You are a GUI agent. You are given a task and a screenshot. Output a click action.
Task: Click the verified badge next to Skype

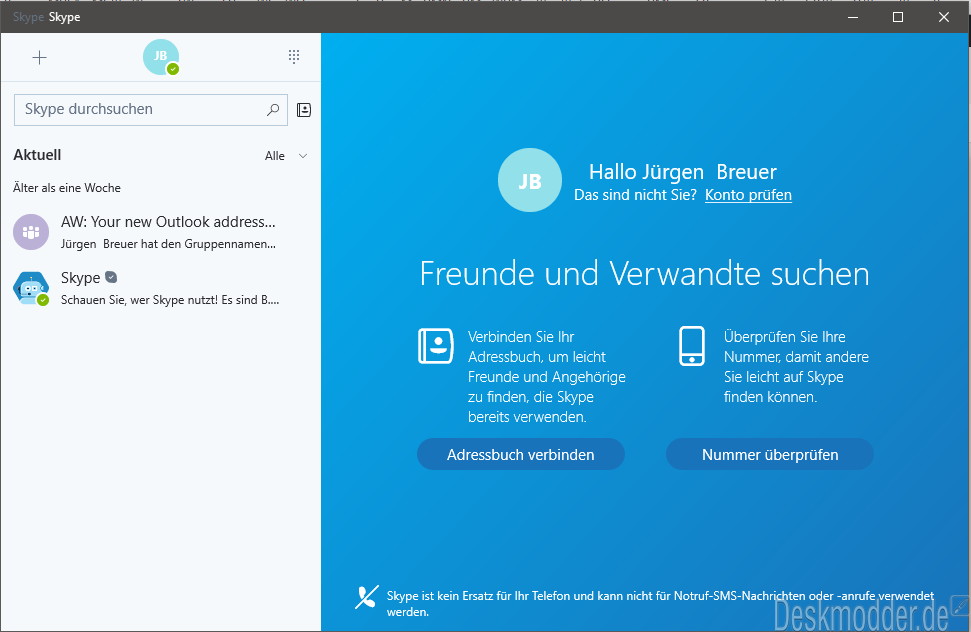pyautogui.click(x=111, y=277)
